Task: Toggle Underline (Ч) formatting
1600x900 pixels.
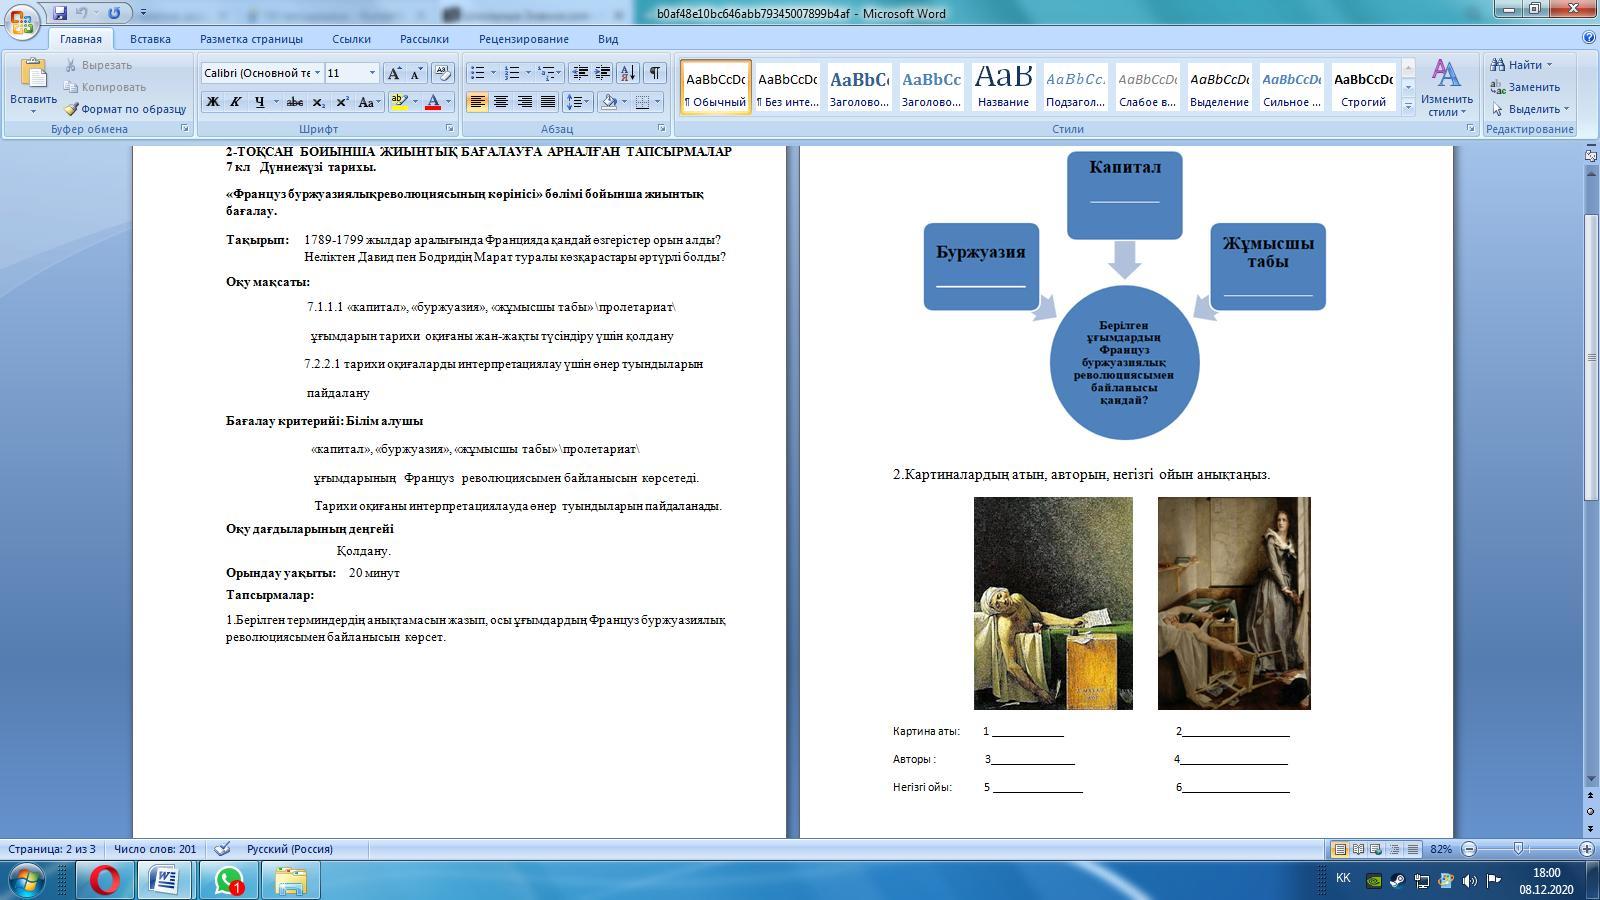Action: click(259, 102)
